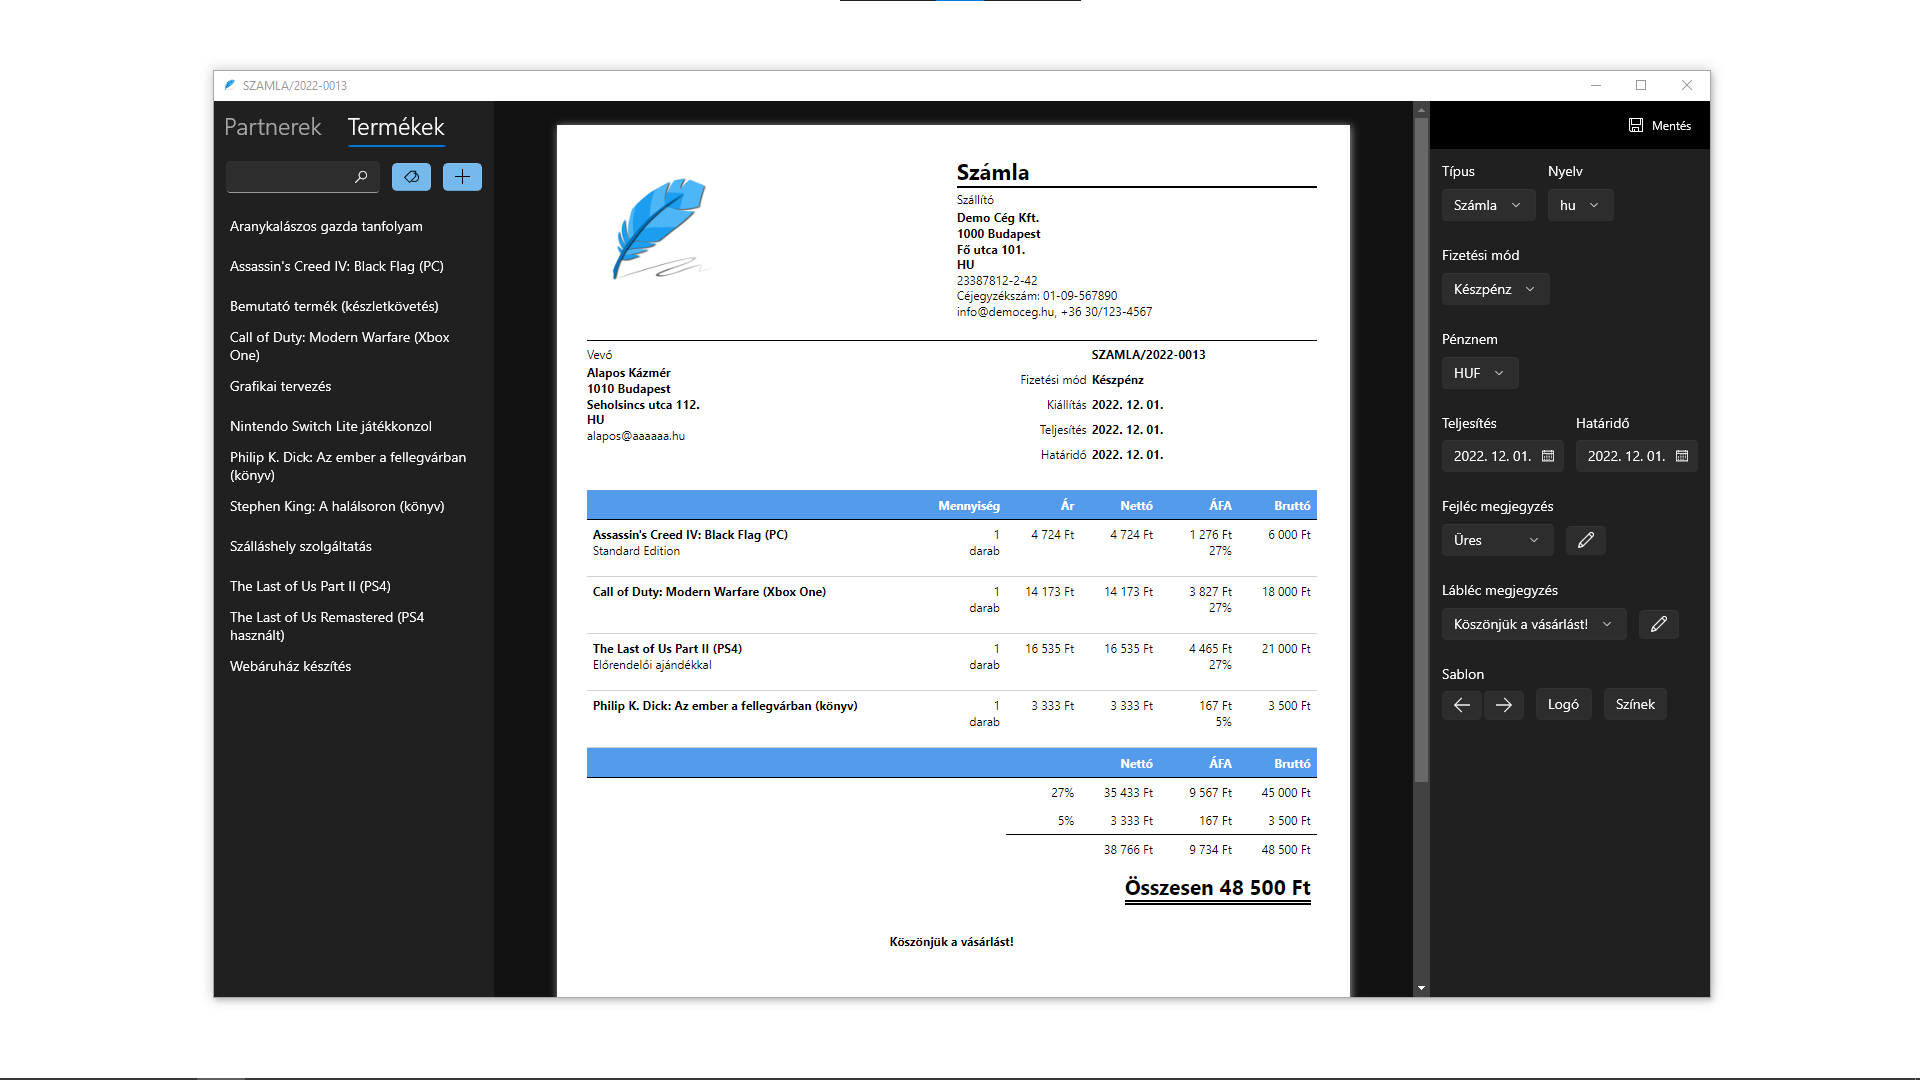
Task: Click the blue plus add product button
Action: tap(462, 177)
